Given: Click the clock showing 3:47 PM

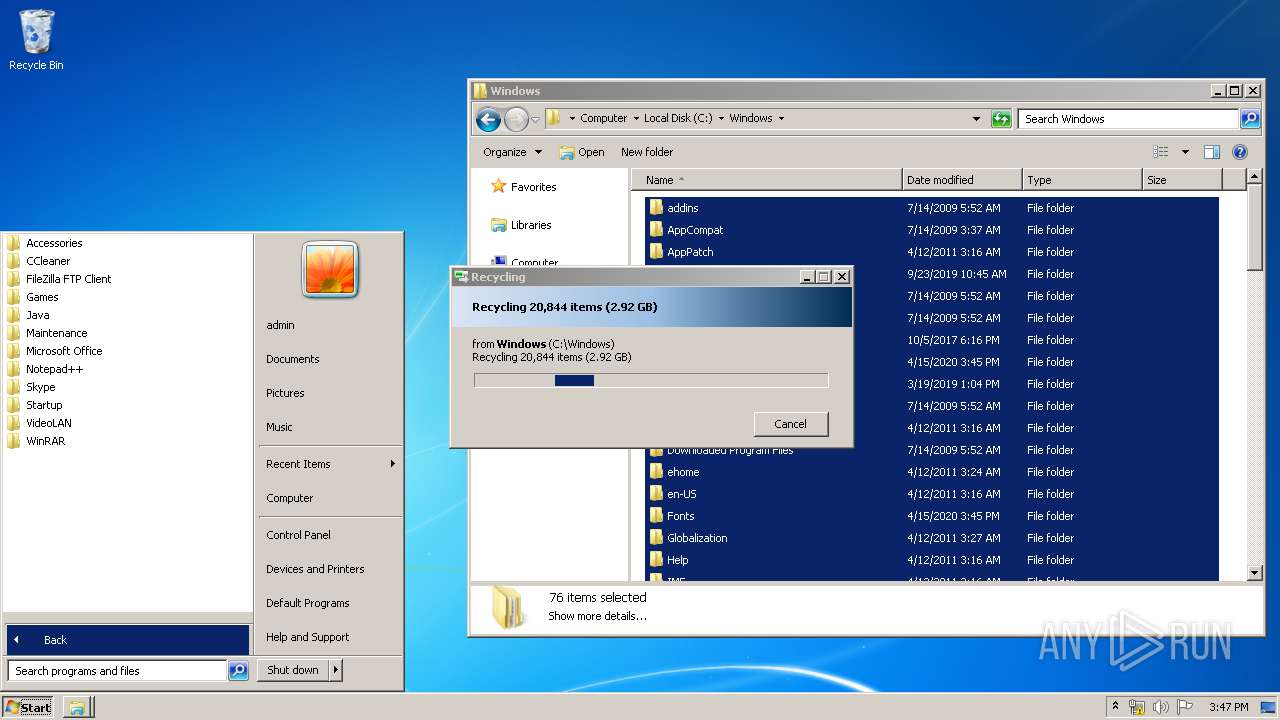Looking at the screenshot, I should [x=1228, y=707].
